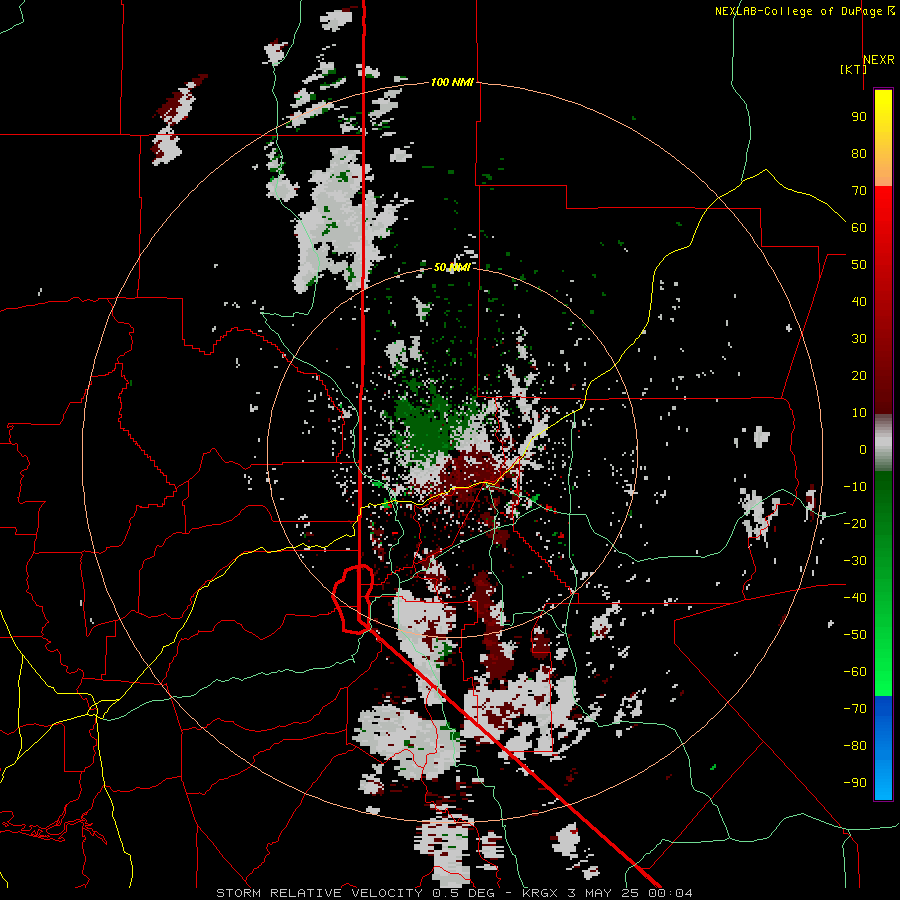
Task: Click the -30 value on velocity scale
Action: (855, 561)
